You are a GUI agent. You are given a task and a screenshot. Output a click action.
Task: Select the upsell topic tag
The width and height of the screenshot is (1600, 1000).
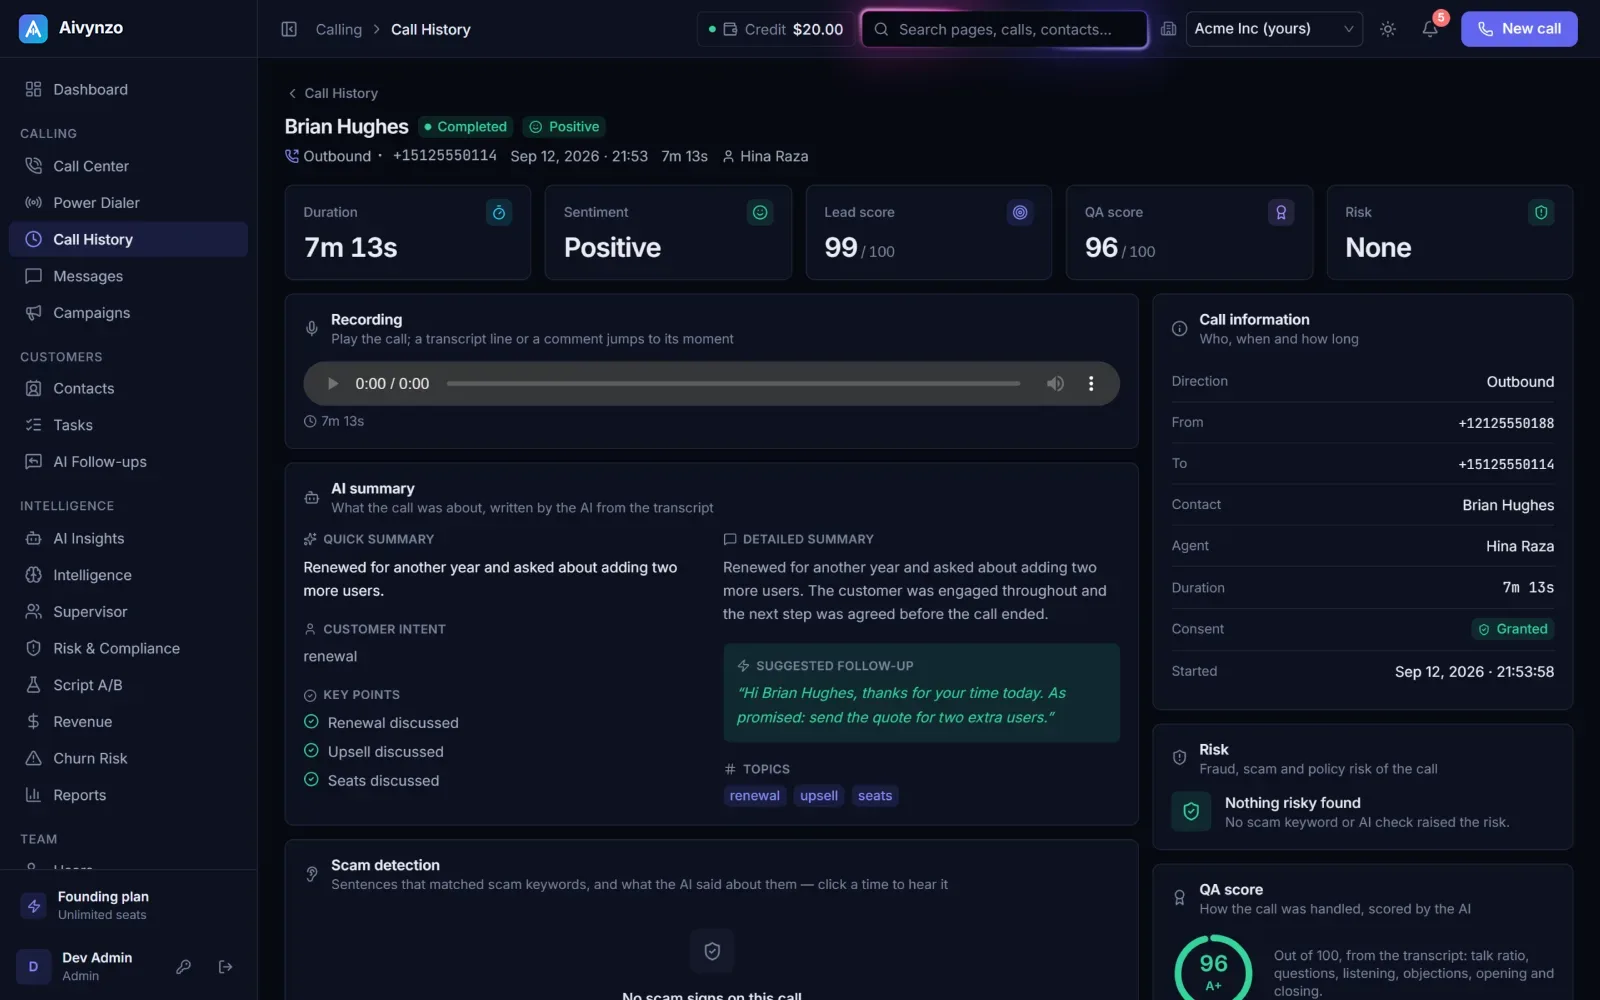coord(819,796)
